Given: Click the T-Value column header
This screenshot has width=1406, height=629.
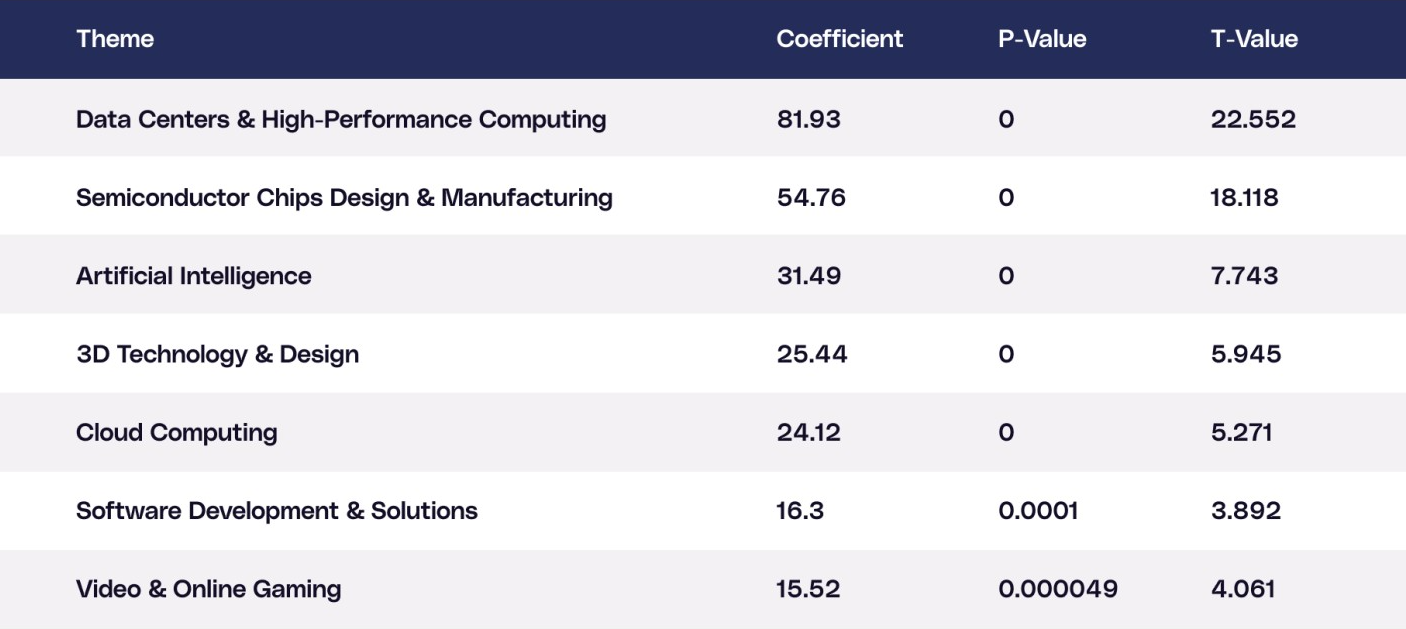Looking at the screenshot, I should (1254, 39).
